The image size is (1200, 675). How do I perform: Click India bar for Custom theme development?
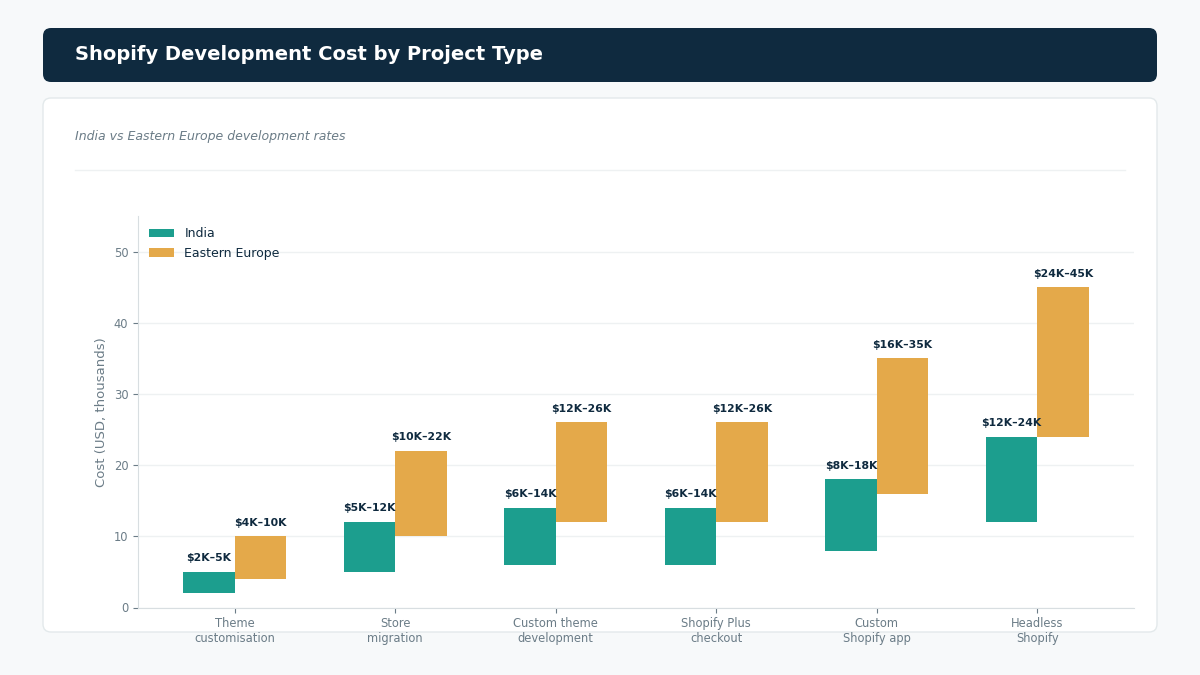530,536
